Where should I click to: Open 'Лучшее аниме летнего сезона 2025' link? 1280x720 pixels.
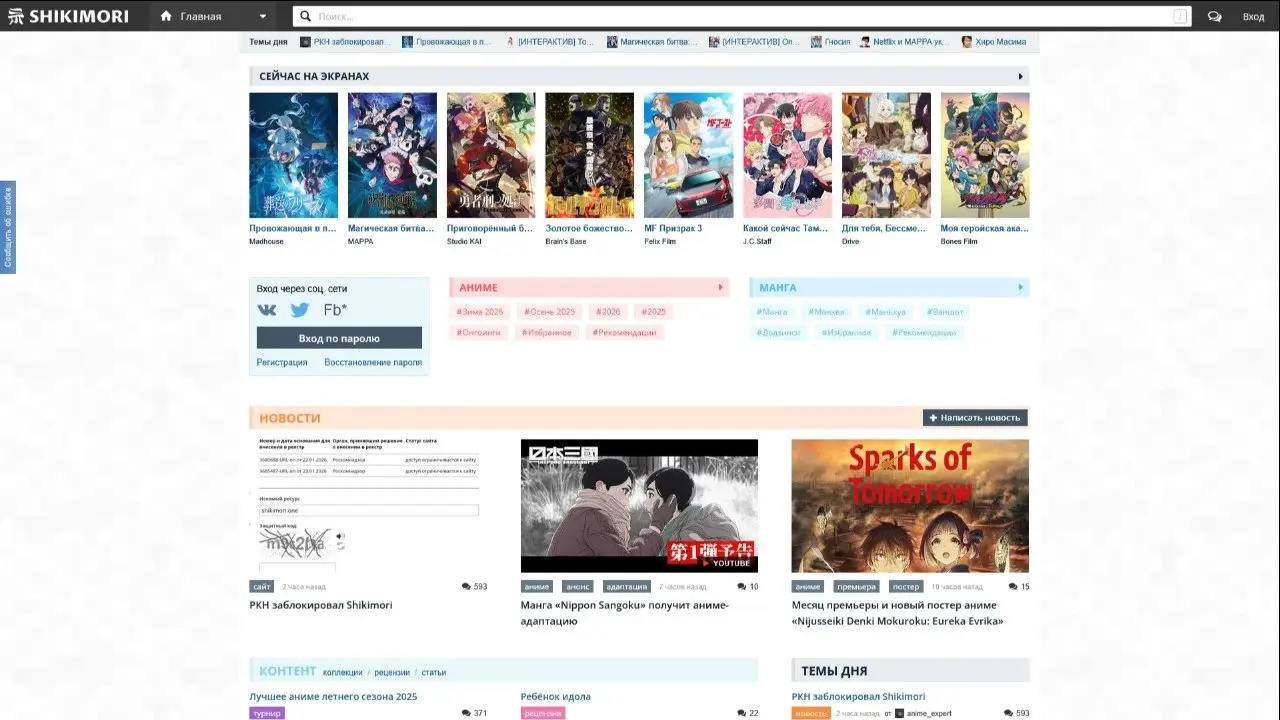333,696
